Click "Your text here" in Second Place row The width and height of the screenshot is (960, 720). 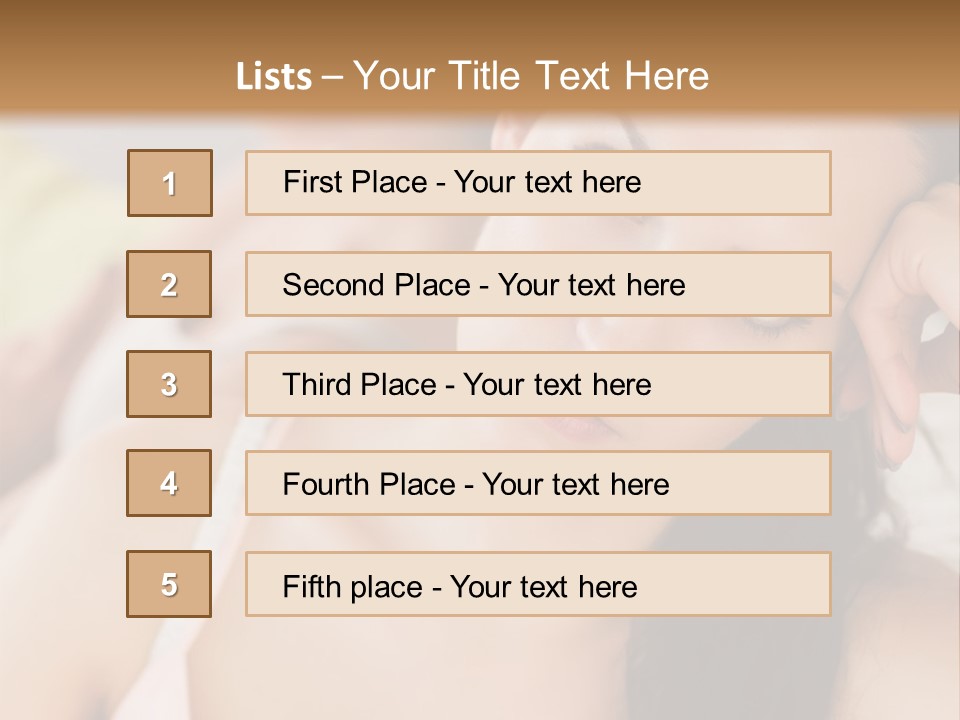(x=591, y=285)
